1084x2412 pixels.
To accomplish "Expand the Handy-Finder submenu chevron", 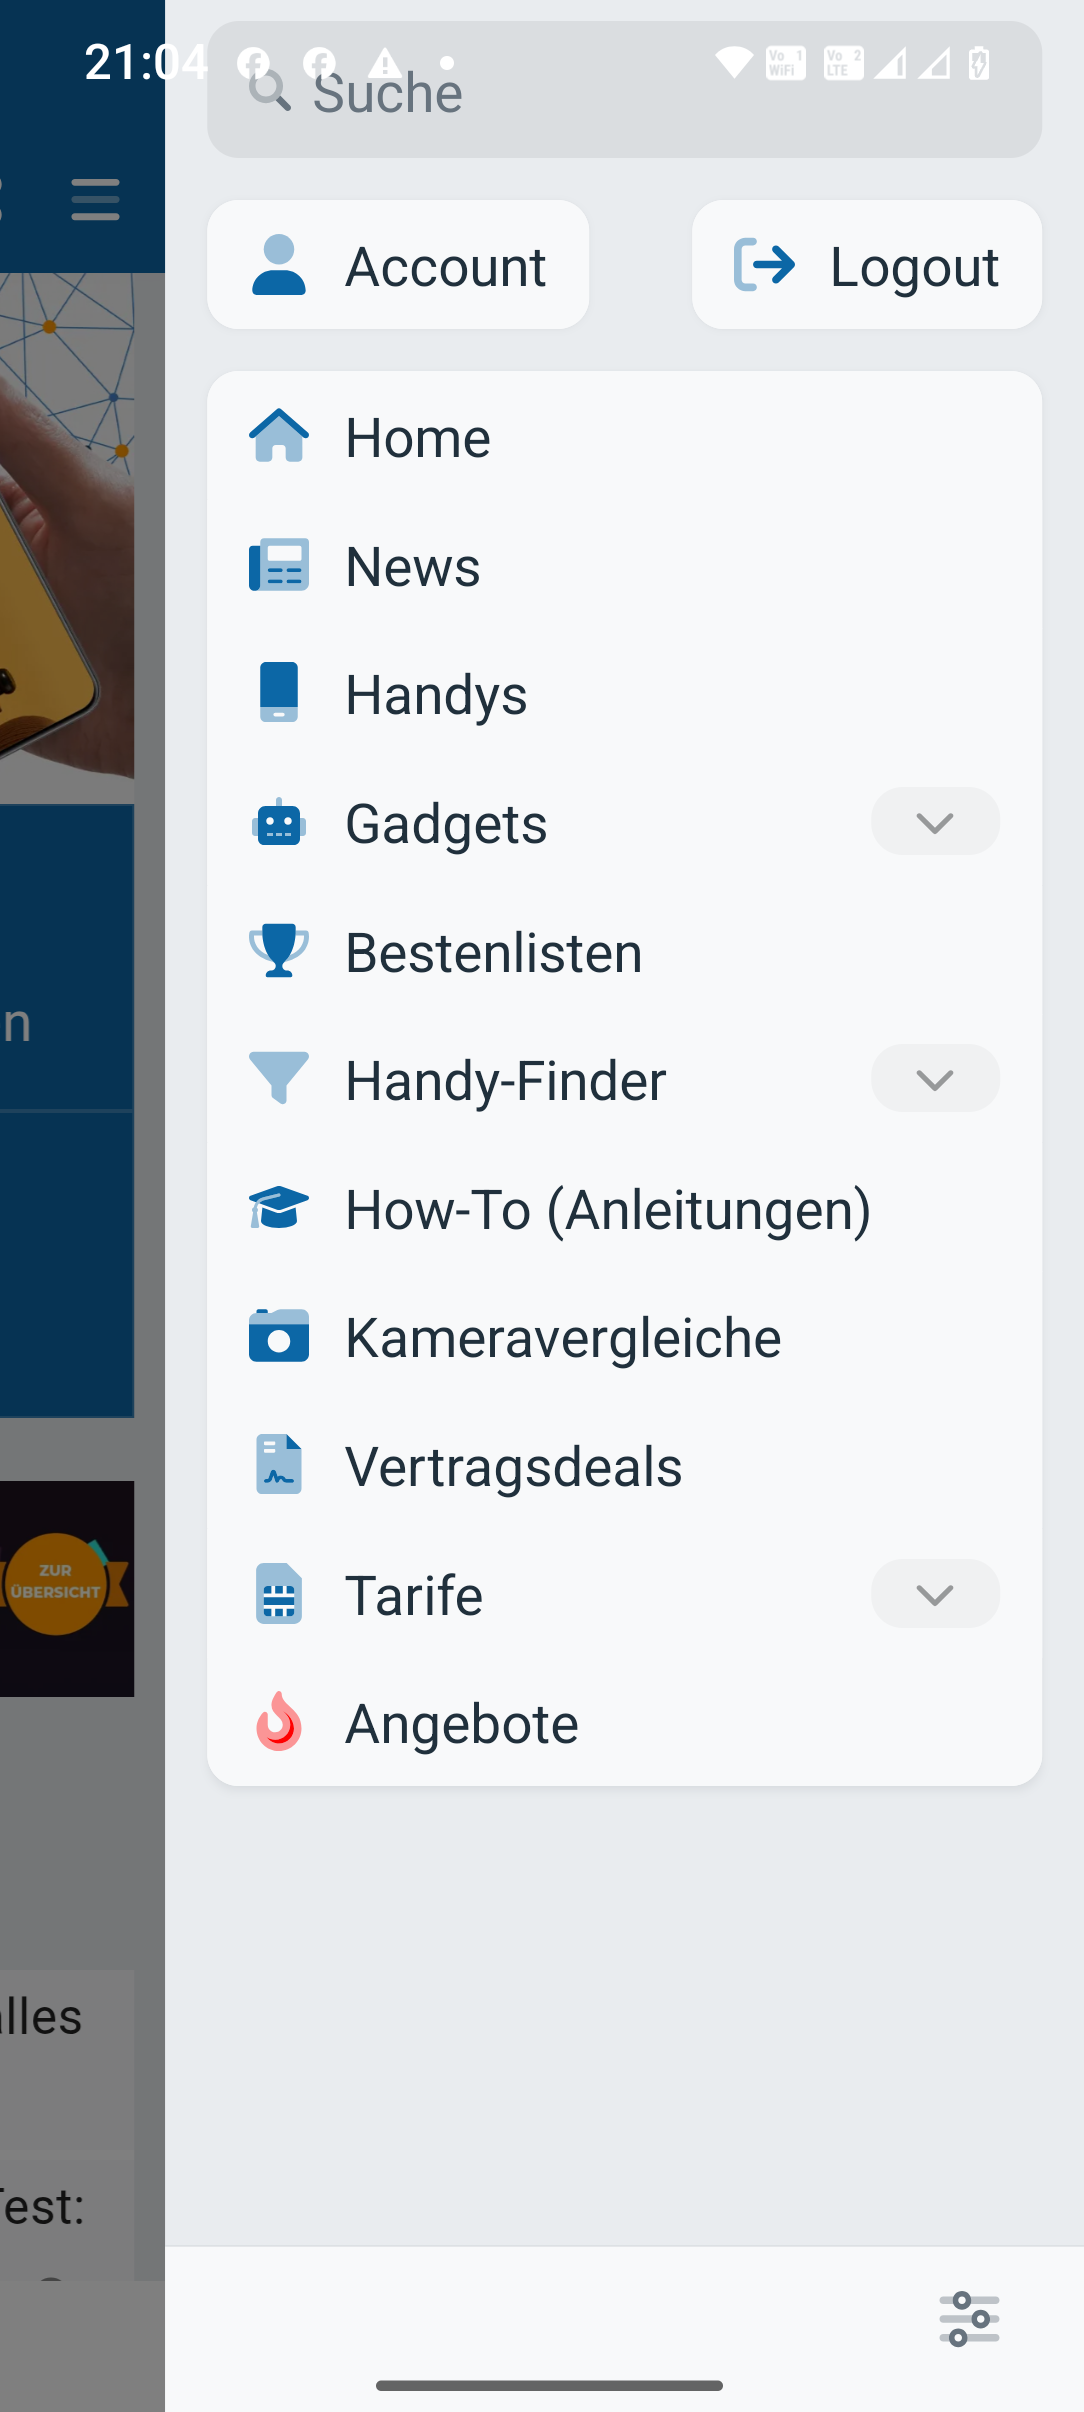I will pyautogui.click(x=935, y=1079).
